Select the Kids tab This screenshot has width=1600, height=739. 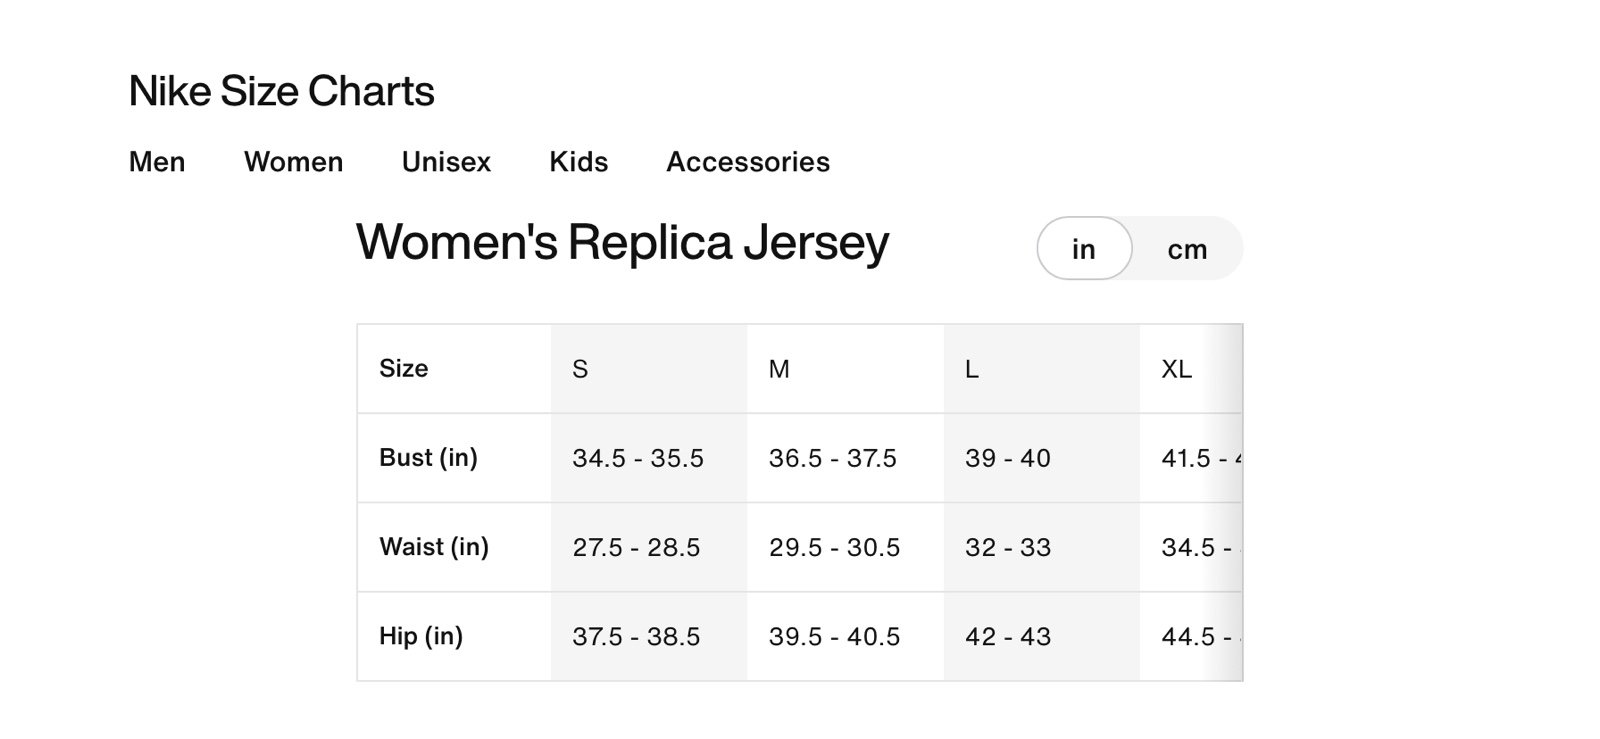coord(579,162)
